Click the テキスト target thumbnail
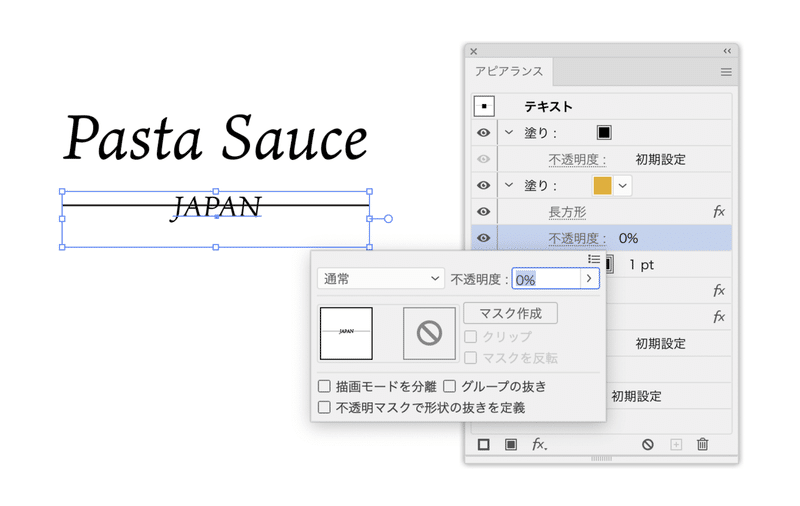Image resolution: width=800 pixels, height=506 pixels. (x=484, y=106)
